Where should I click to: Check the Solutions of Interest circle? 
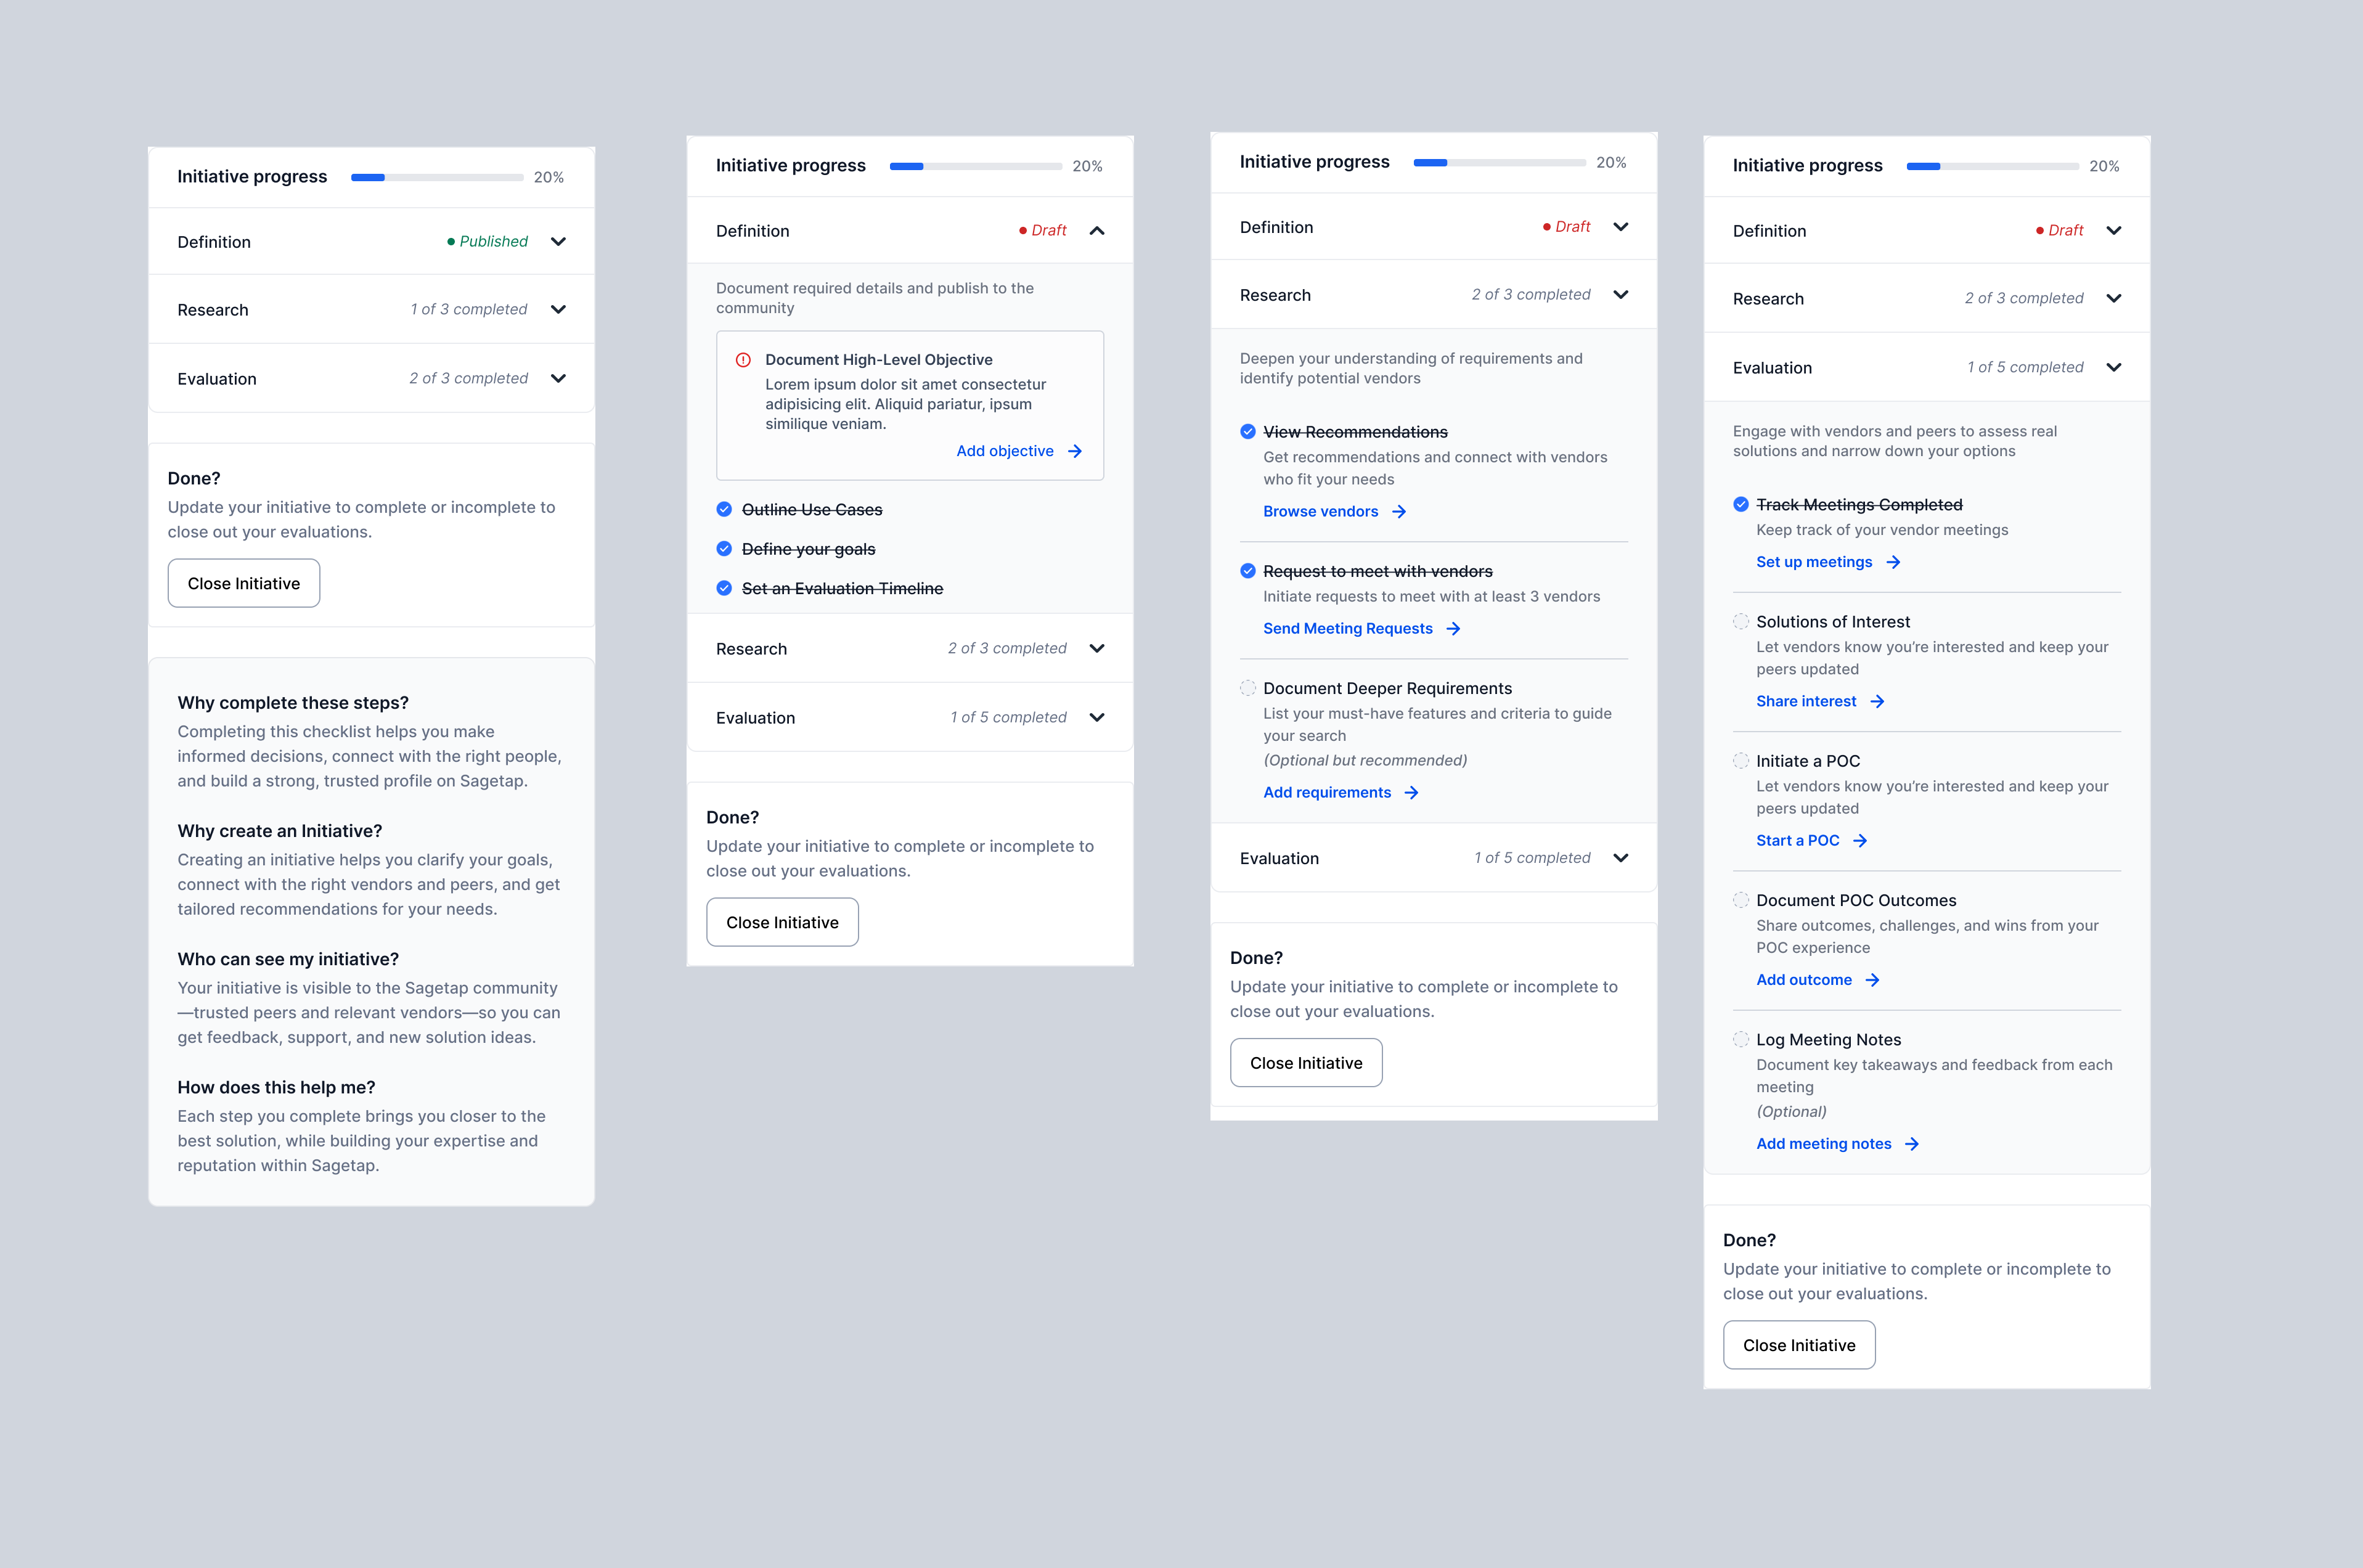[x=1741, y=621]
